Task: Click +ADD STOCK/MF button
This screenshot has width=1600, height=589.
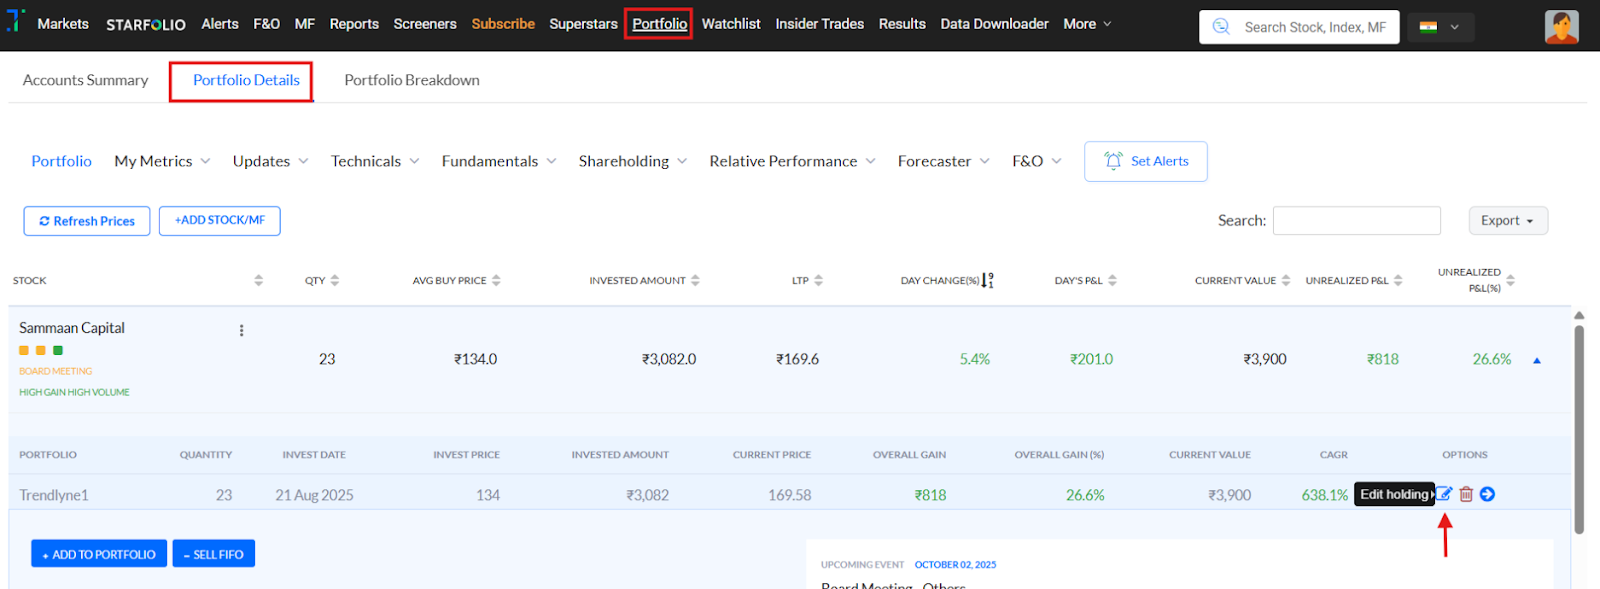Action: click(x=220, y=221)
